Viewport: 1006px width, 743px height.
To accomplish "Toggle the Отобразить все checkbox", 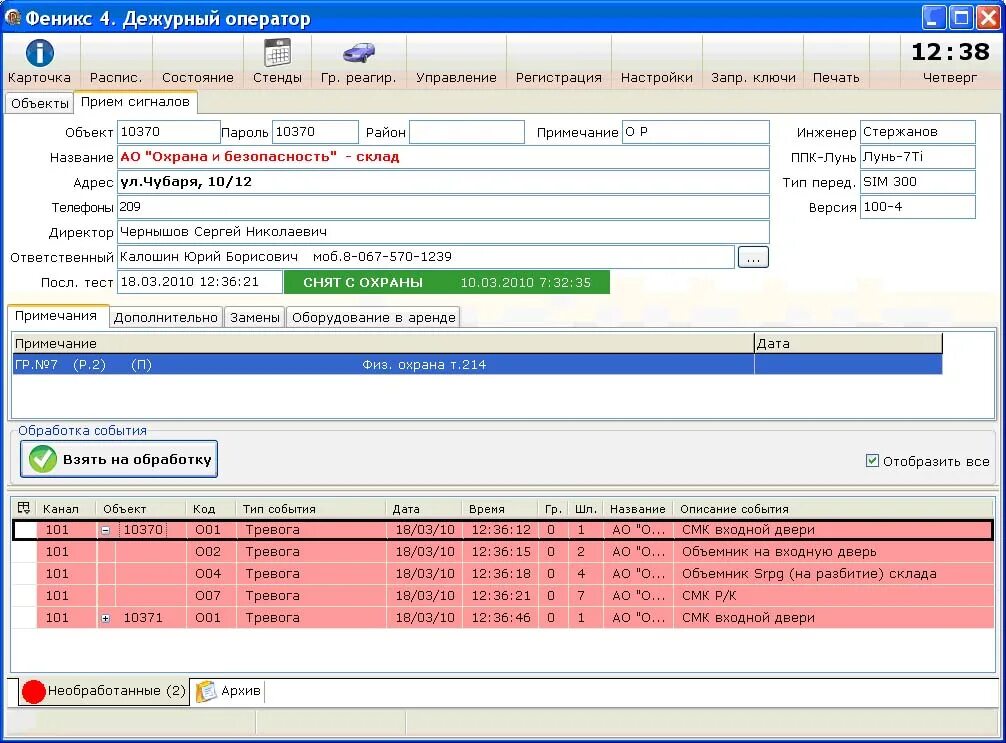I will (872, 461).
